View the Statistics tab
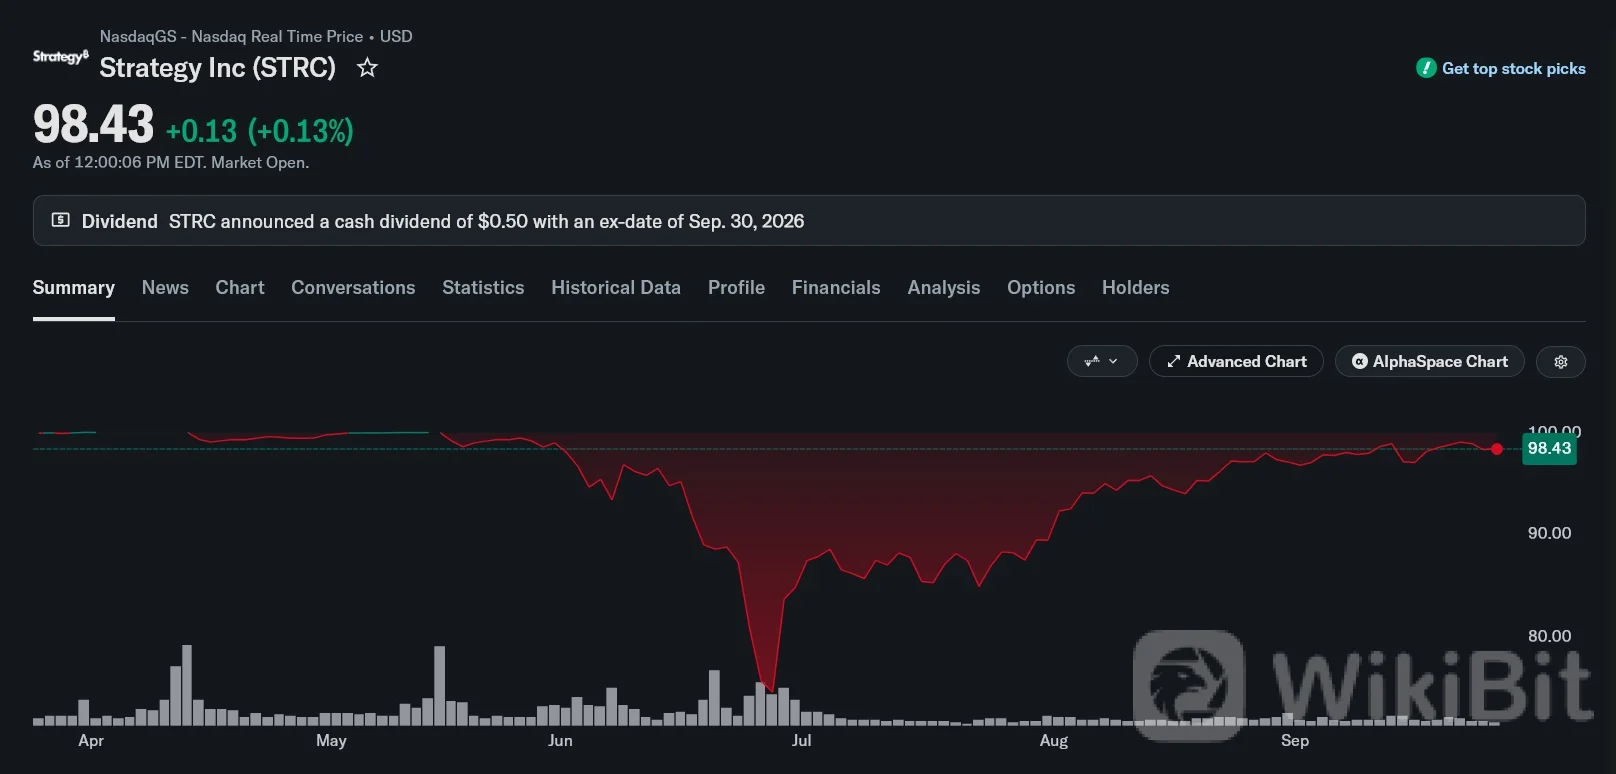1616x774 pixels. coord(483,288)
